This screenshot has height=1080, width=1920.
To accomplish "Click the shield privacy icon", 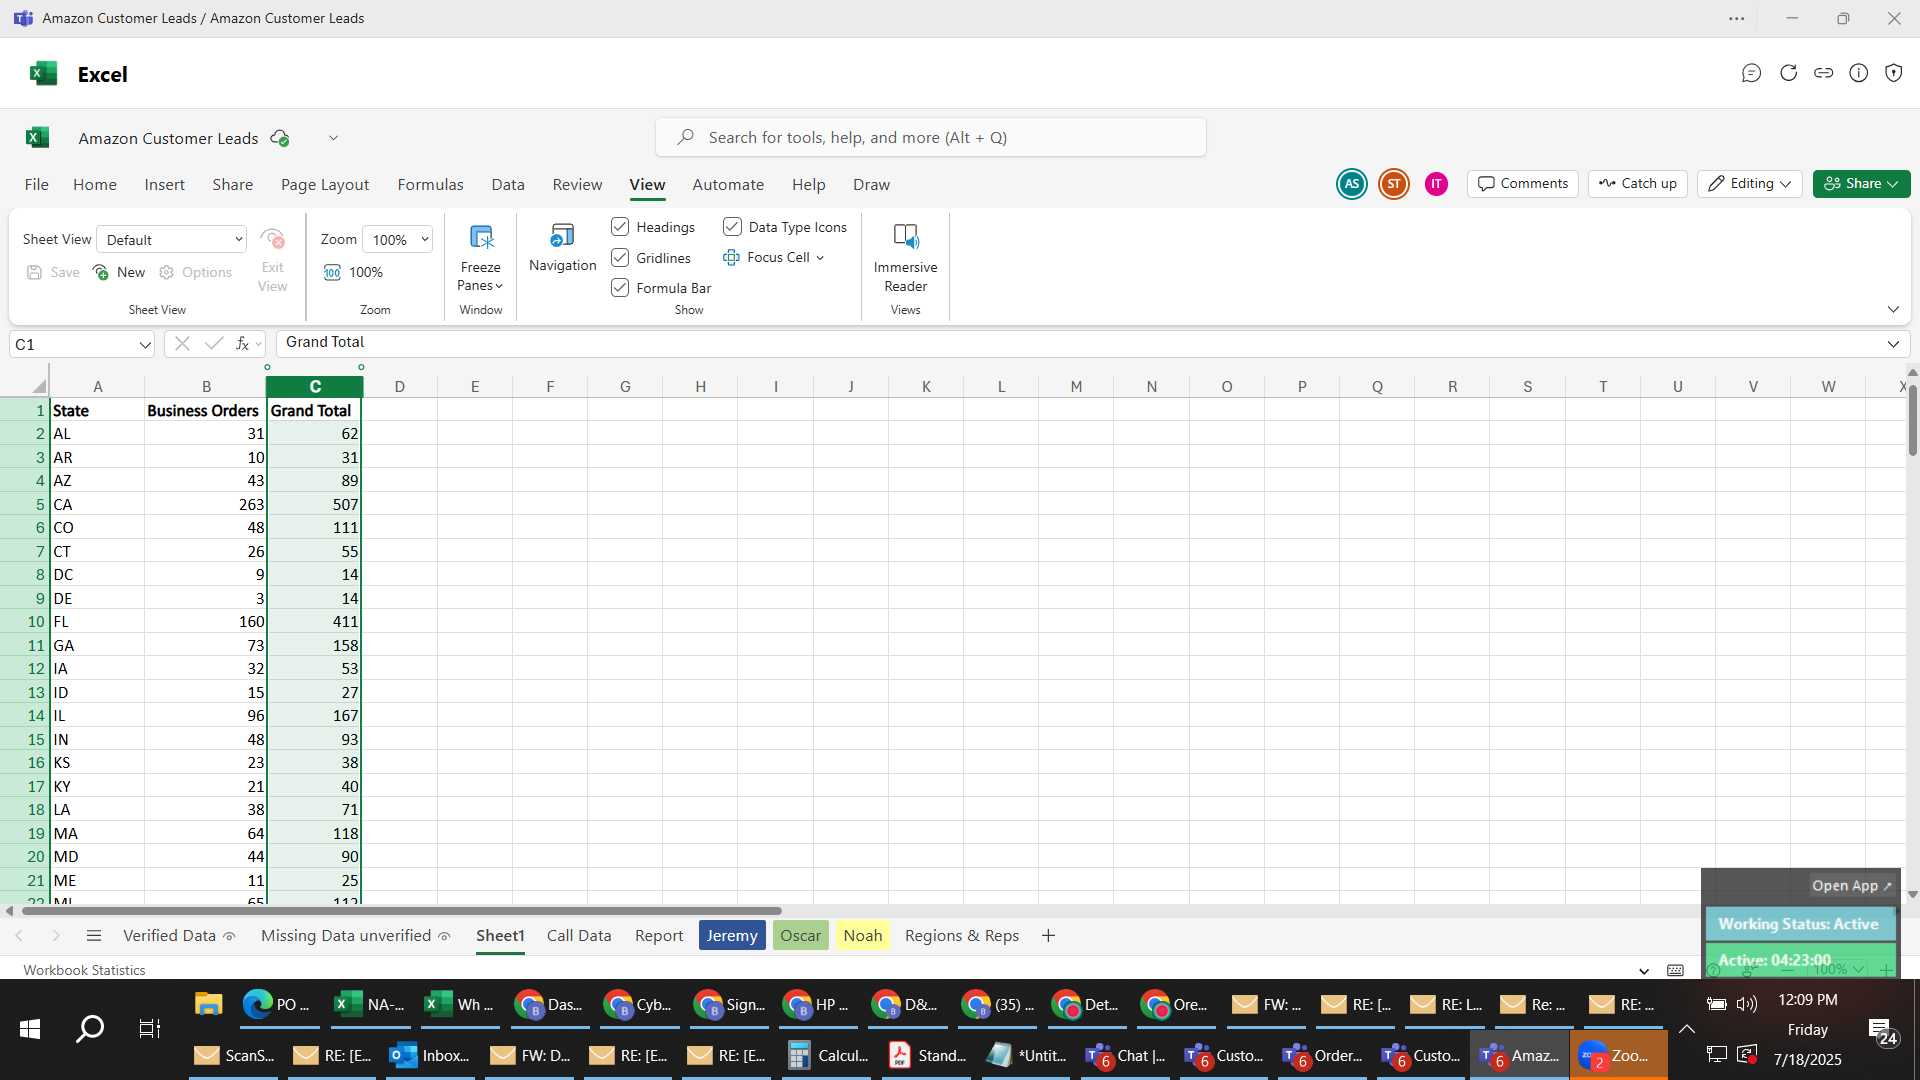I will (1893, 73).
